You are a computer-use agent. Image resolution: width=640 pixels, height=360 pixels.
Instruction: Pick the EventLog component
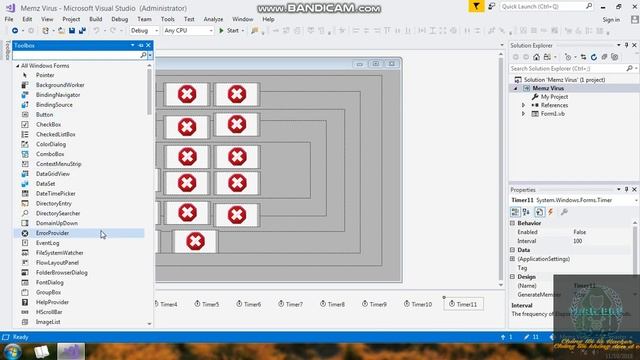(47, 243)
